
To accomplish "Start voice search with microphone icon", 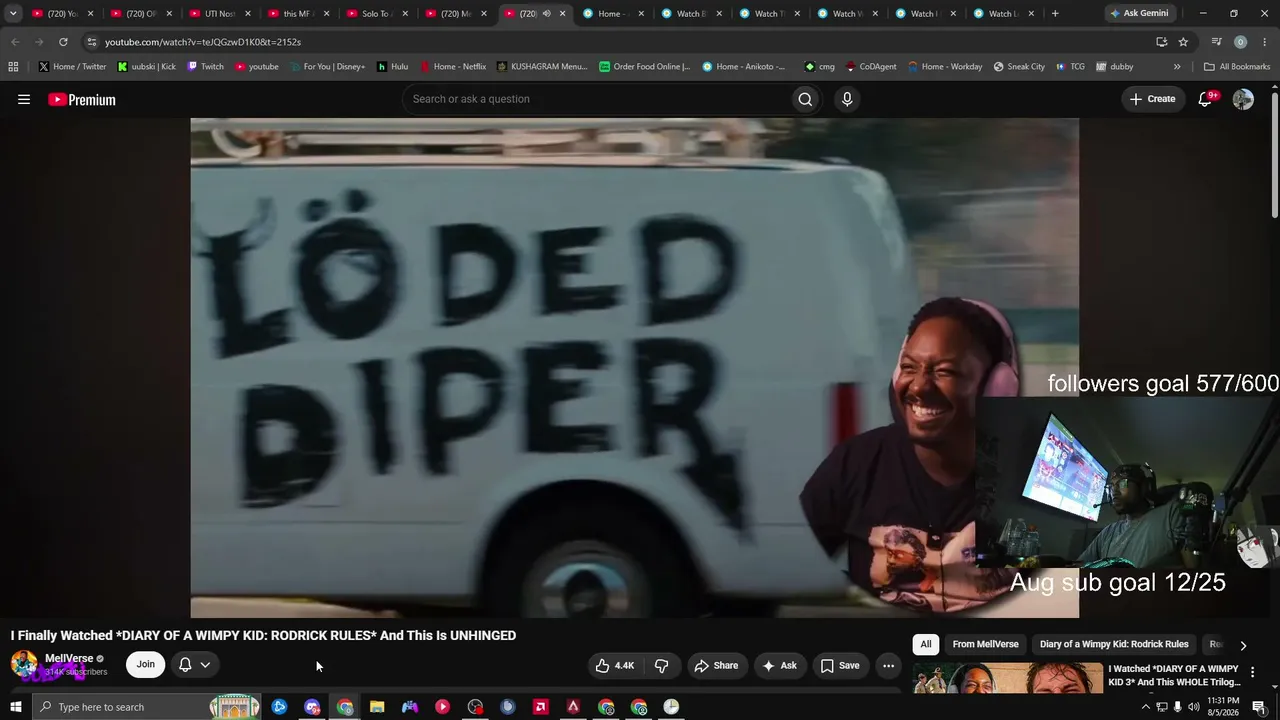I will coord(847,99).
